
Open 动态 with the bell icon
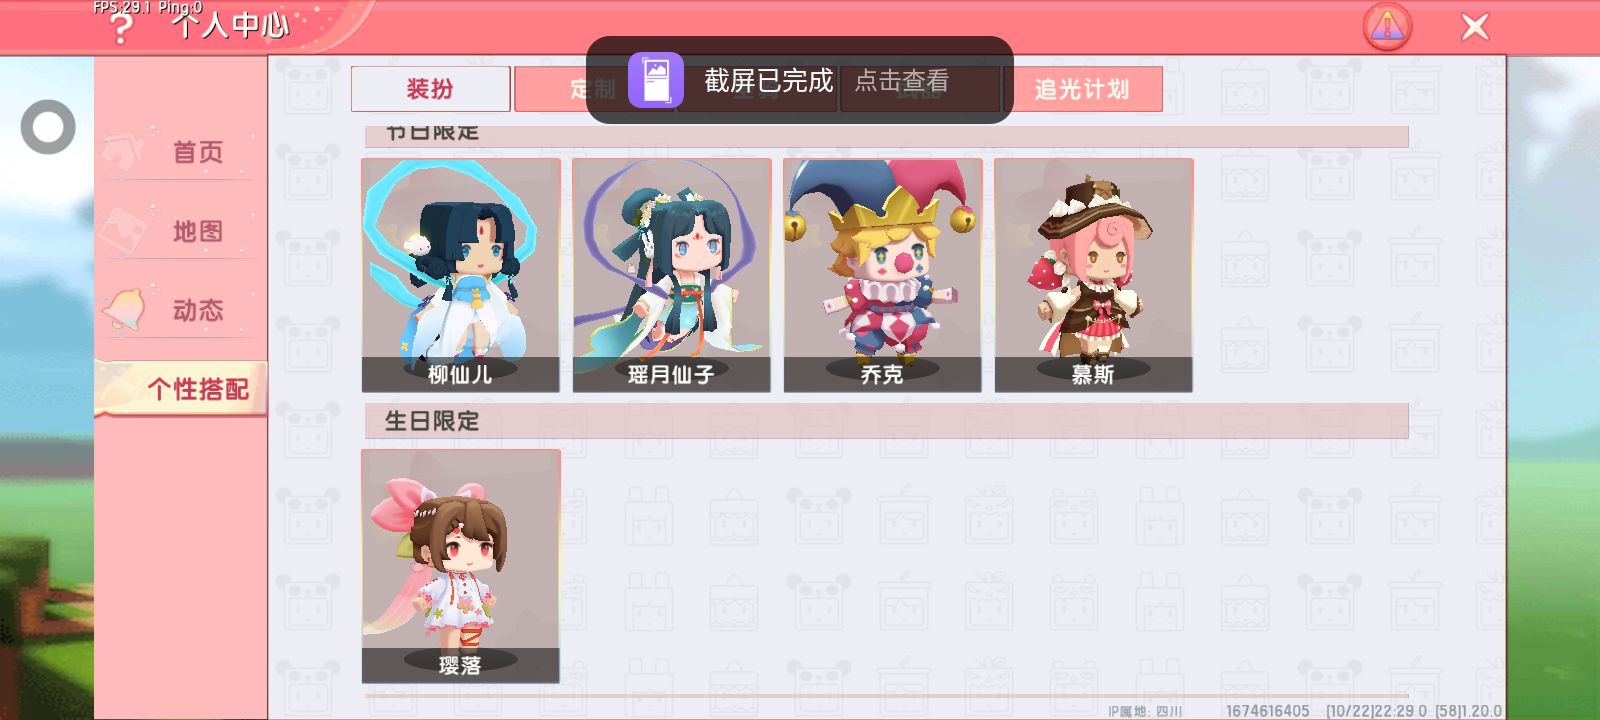point(180,310)
